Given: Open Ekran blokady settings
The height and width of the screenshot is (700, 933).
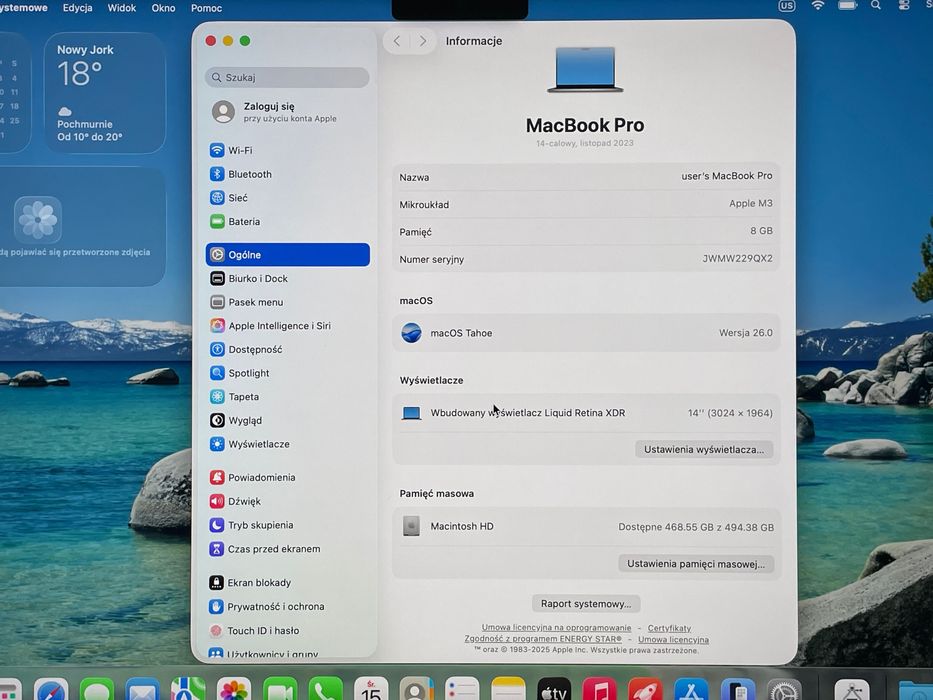Looking at the screenshot, I should (x=250, y=583).
